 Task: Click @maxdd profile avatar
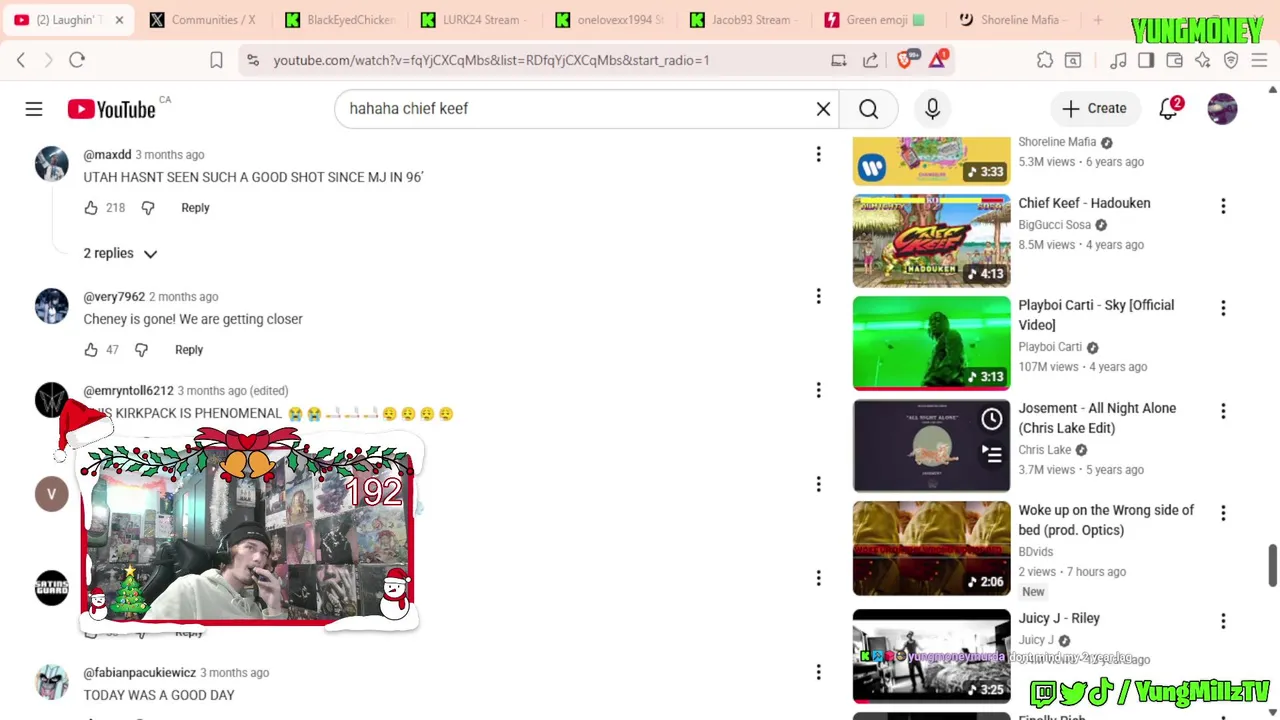click(x=52, y=164)
